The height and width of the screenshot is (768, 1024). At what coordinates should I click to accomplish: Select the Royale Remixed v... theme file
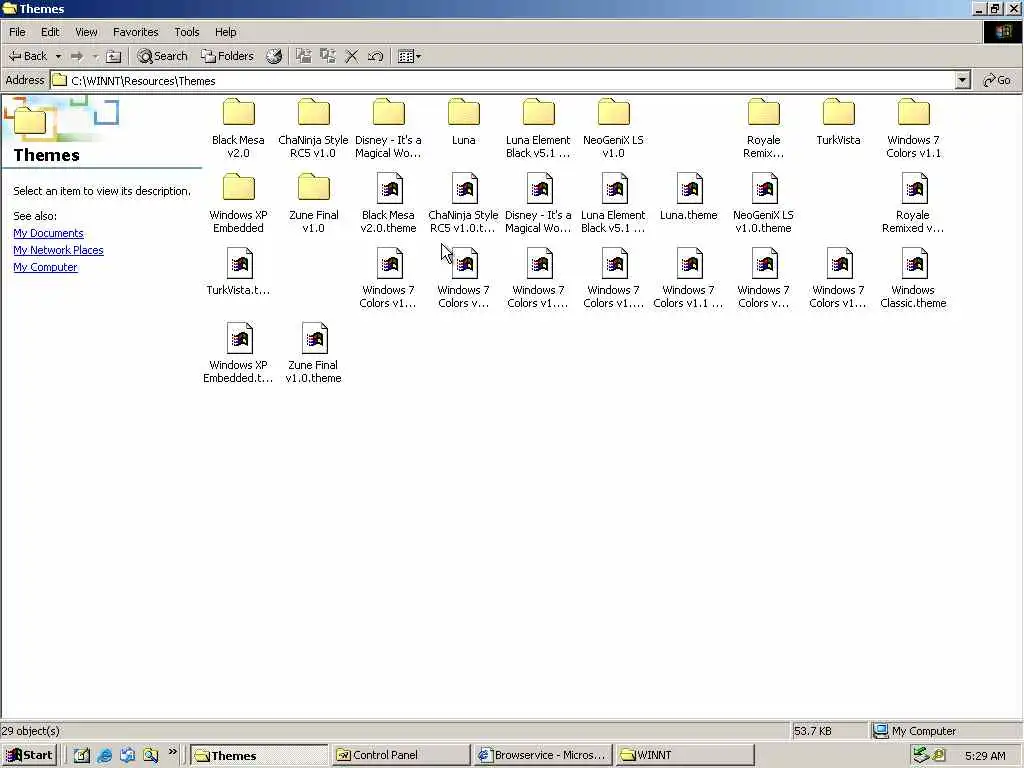[x=914, y=203]
